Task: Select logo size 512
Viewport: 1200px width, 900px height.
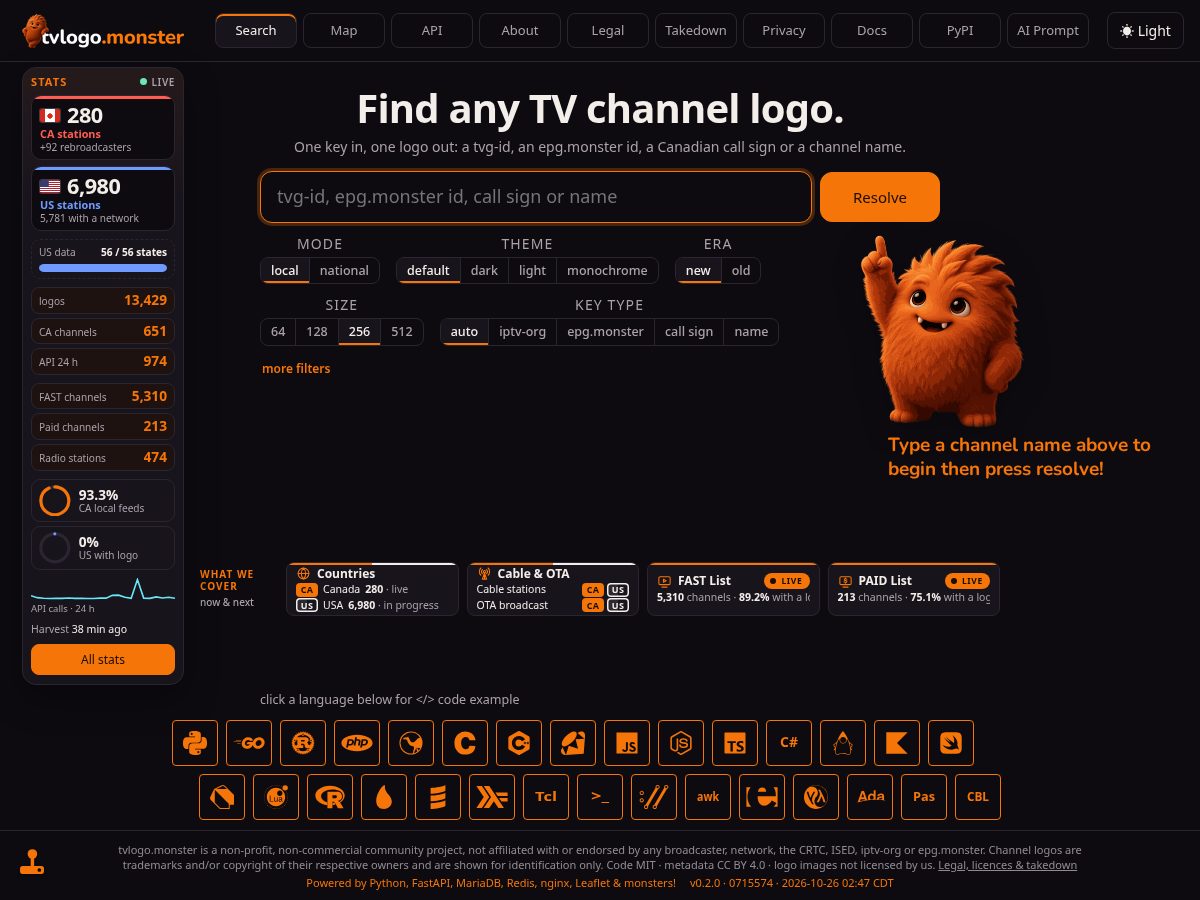Action: coord(402,332)
